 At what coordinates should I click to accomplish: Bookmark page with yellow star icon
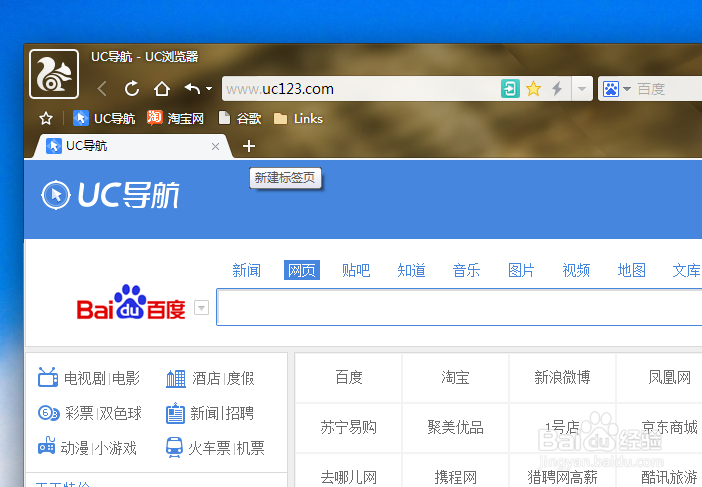533,89
